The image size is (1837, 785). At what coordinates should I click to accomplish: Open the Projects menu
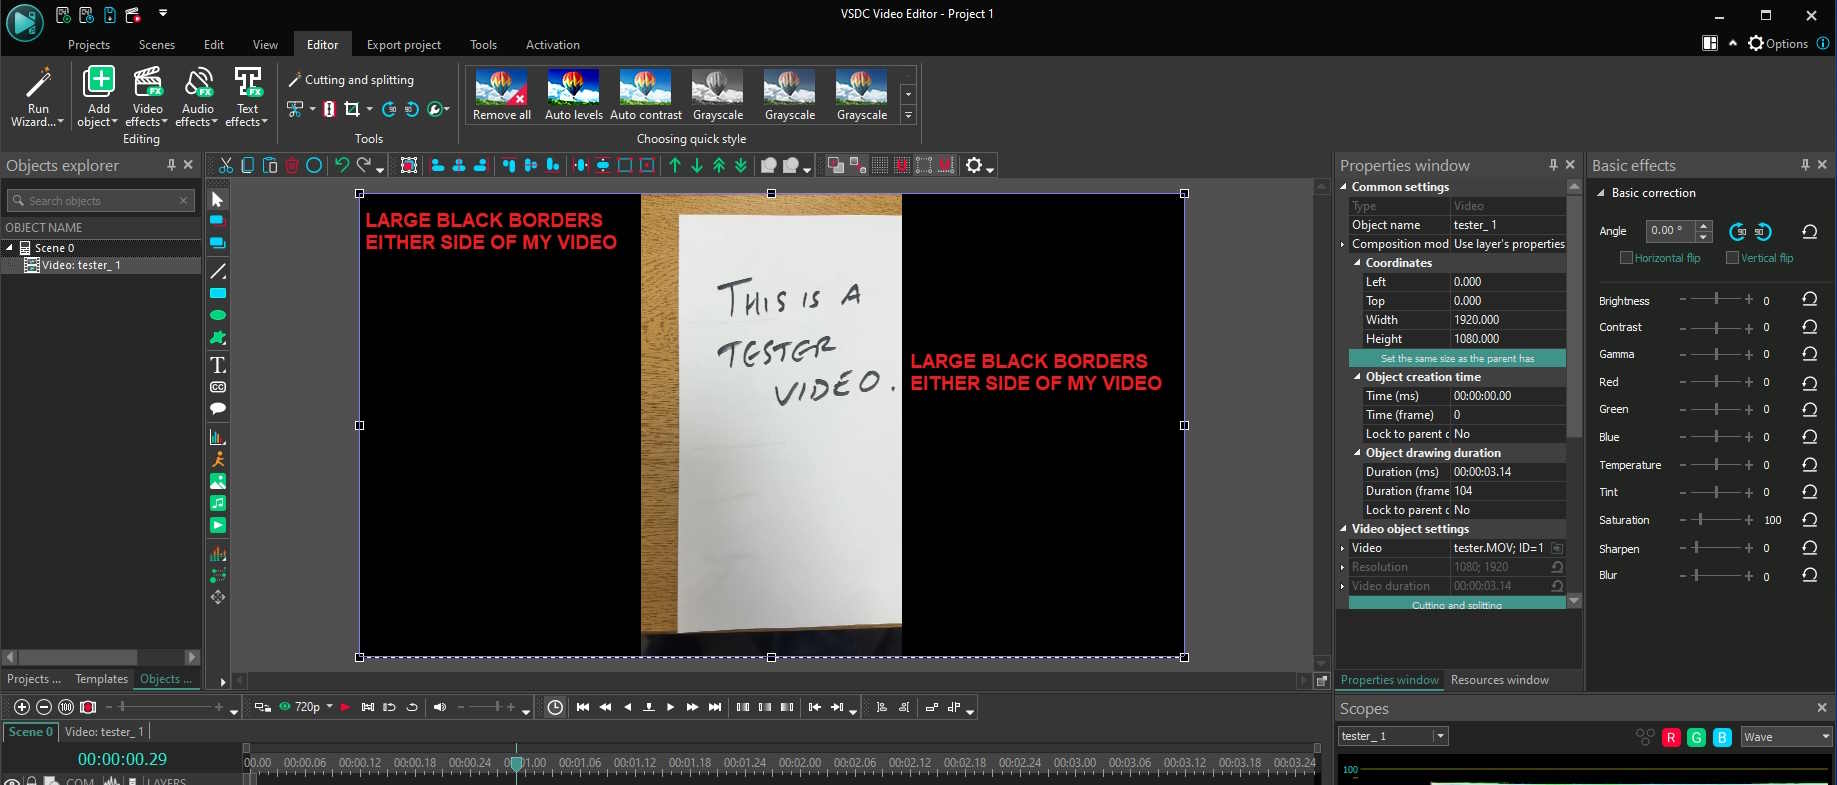[x=89, y=45]
